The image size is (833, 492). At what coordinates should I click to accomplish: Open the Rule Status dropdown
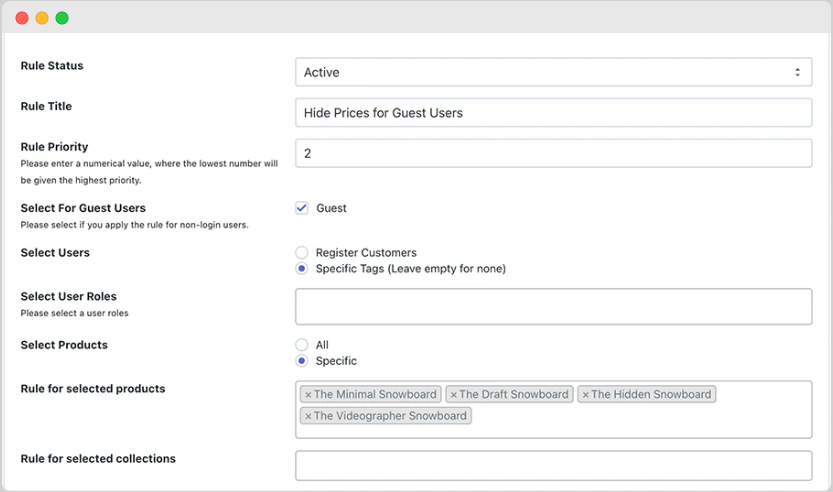pos(553,73)
